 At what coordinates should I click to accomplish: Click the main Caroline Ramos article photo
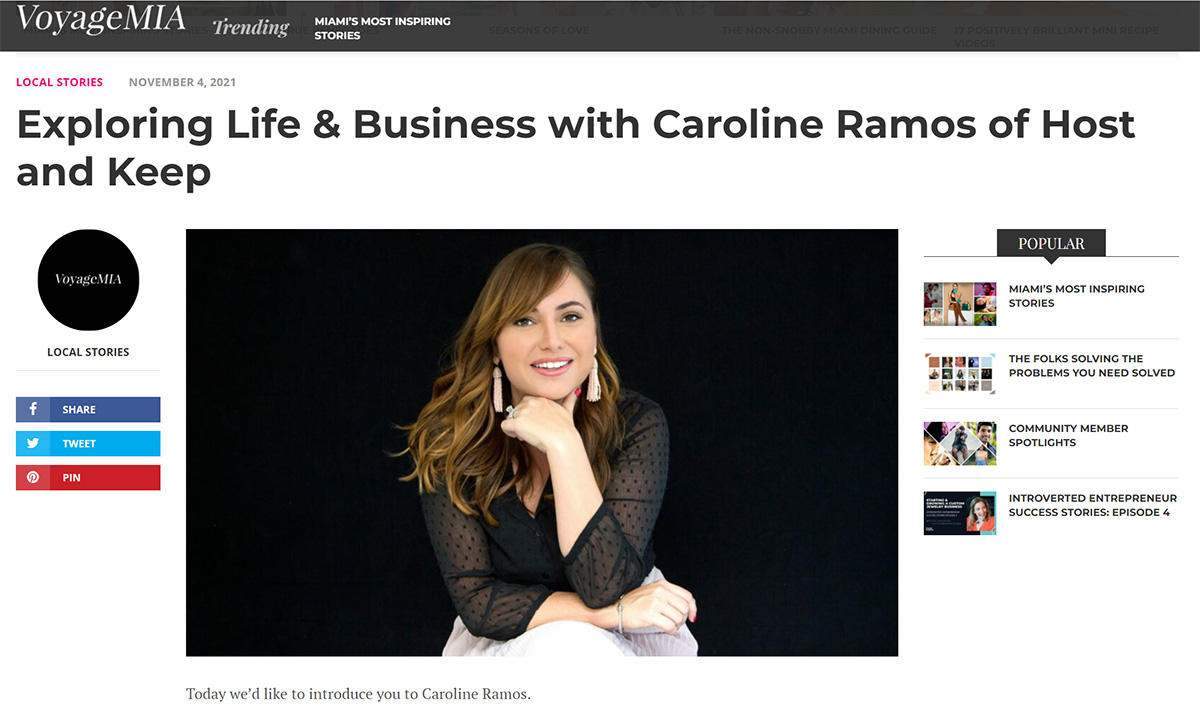click(542, 442)
